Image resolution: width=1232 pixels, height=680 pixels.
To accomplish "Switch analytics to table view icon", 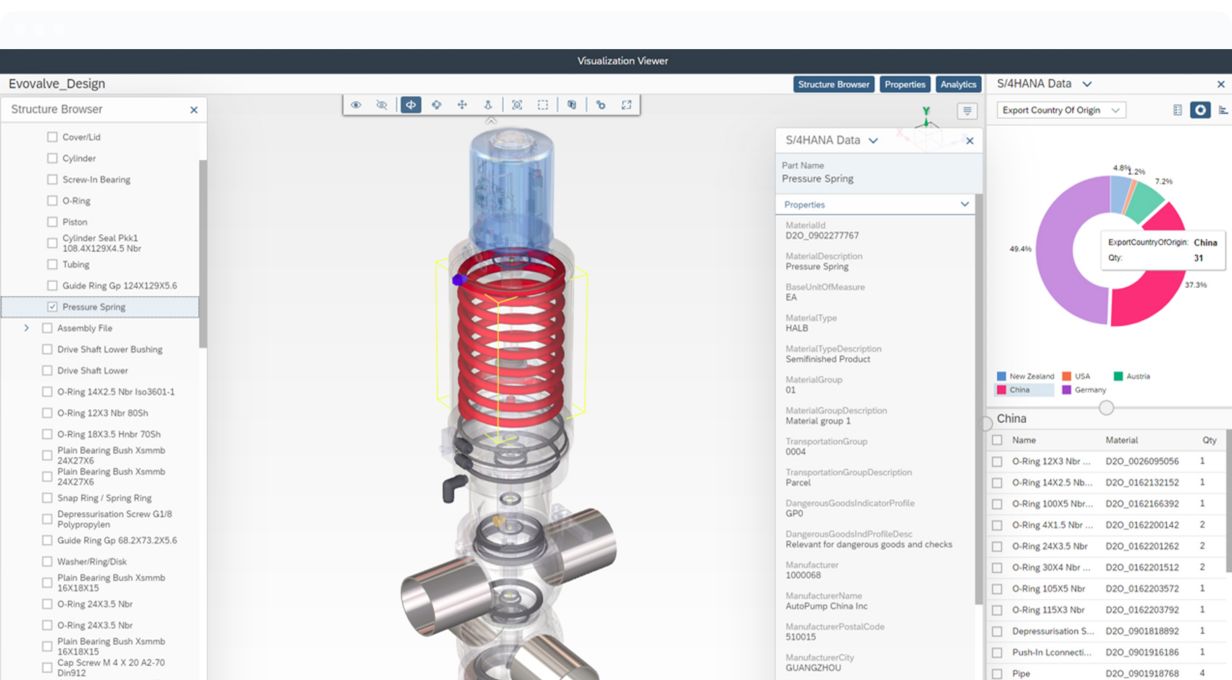I will (1177, 110).
